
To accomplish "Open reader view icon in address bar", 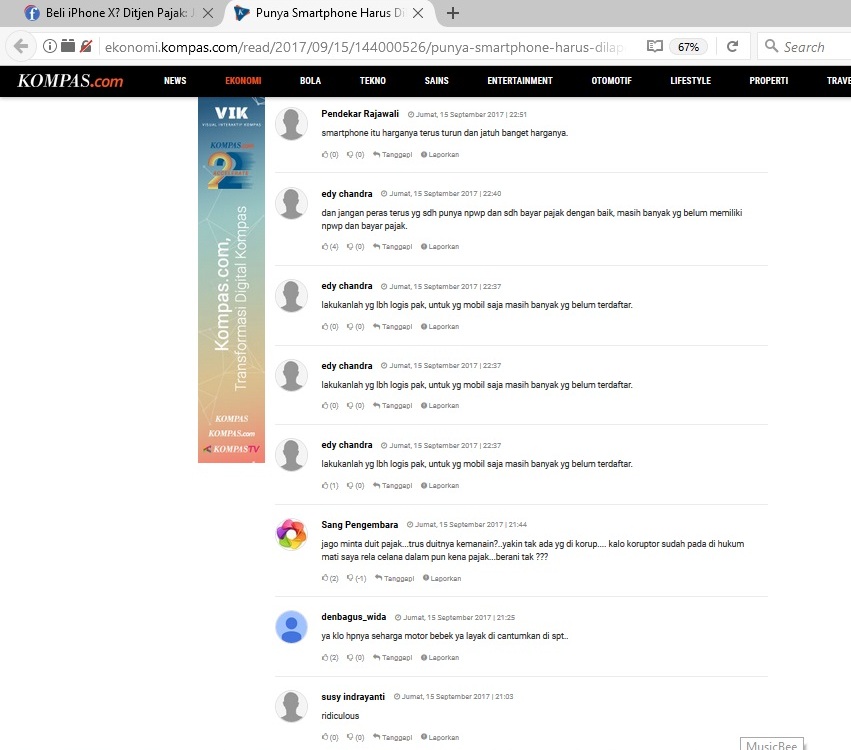I will click(654, 47).
